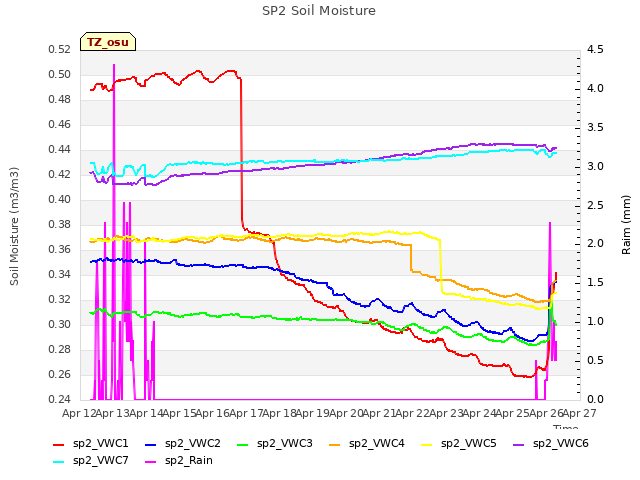Click the sp2_VWC6 legend label
The height and width of the screenshot is (480, 640).
pyautogui.click(x=561, y=444)
